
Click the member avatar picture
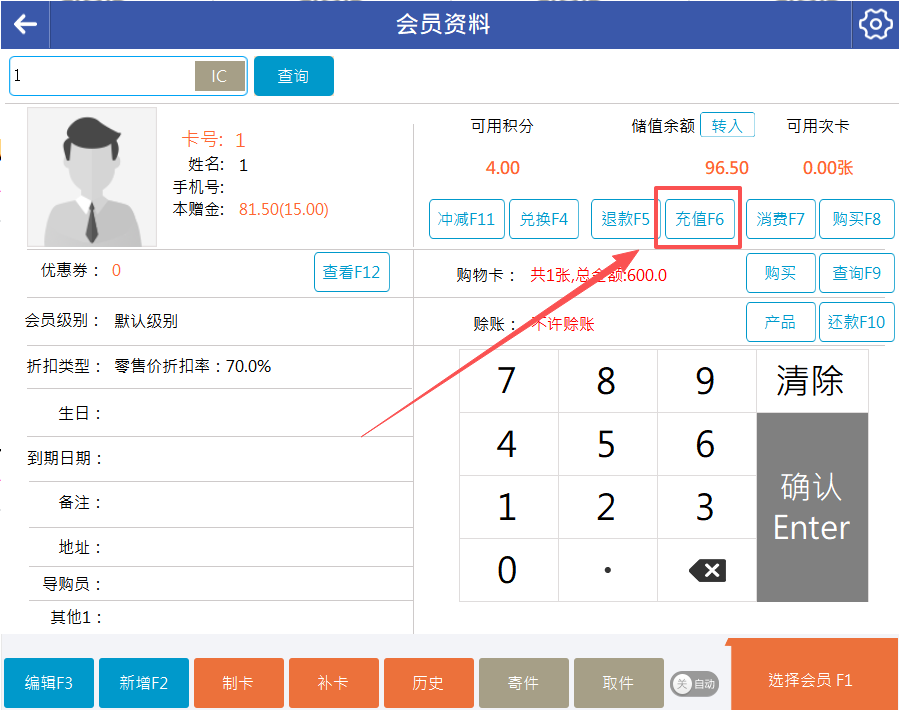point(92,177)
